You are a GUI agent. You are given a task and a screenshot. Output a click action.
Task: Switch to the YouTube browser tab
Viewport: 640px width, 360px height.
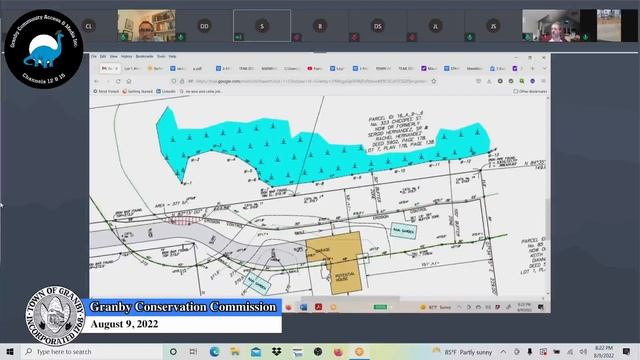pos(315,68)
